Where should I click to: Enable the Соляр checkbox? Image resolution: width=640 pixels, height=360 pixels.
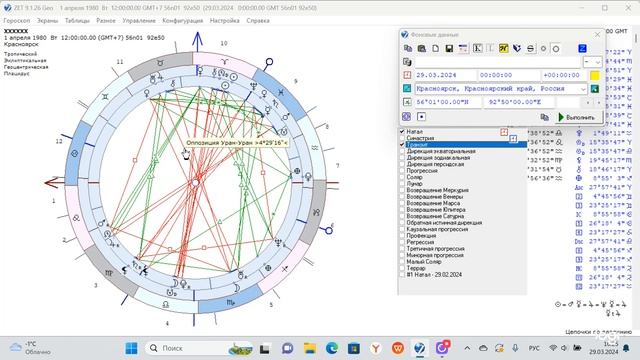pyautogui.click(x=402, y=177)
